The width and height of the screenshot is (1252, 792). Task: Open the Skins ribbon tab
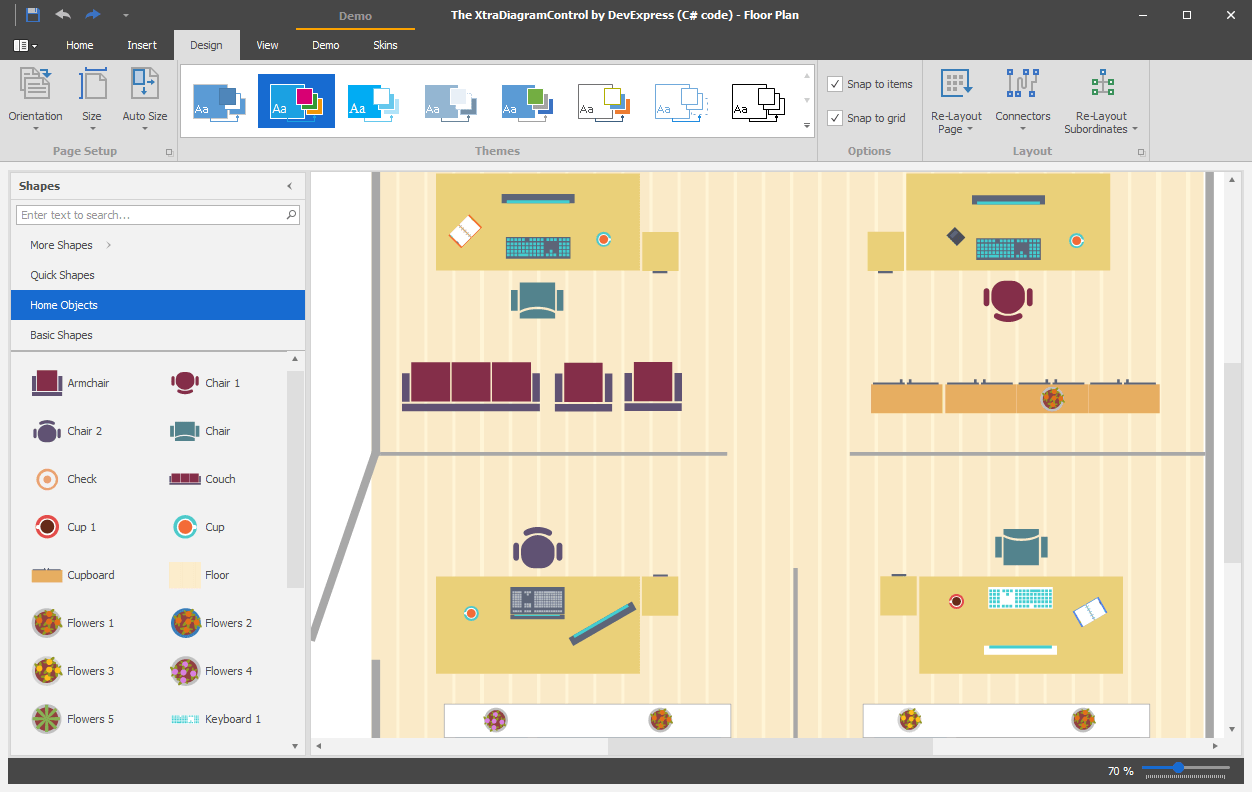click(385, 45)
